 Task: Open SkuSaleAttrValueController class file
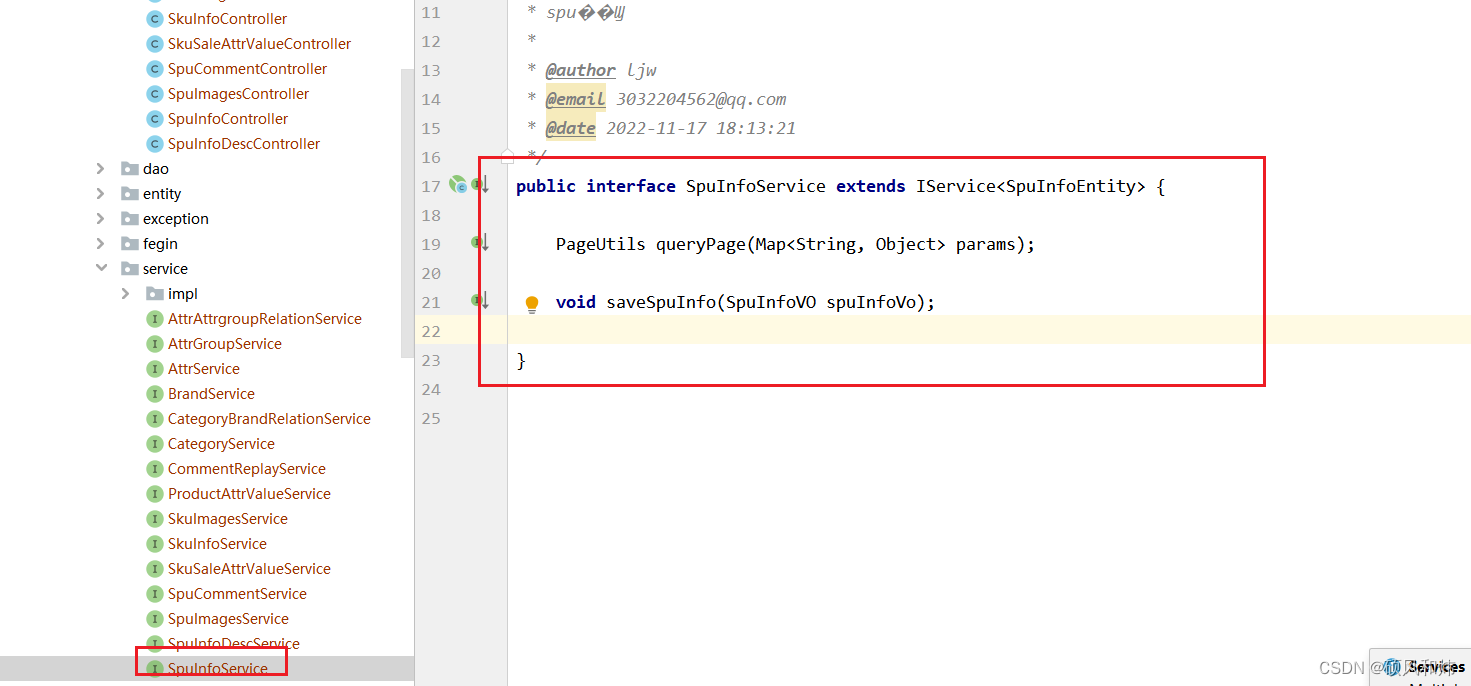point(259,44)
